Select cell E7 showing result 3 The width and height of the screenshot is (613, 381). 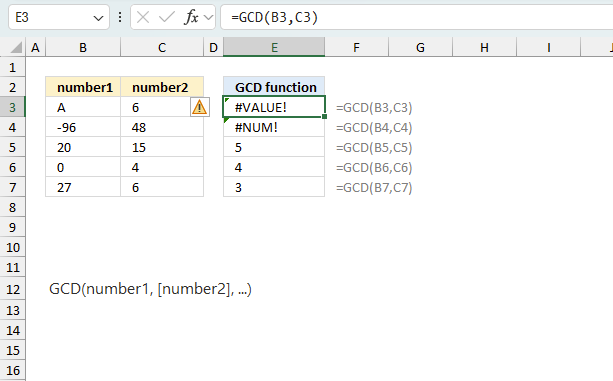click(x=274, y=187)
